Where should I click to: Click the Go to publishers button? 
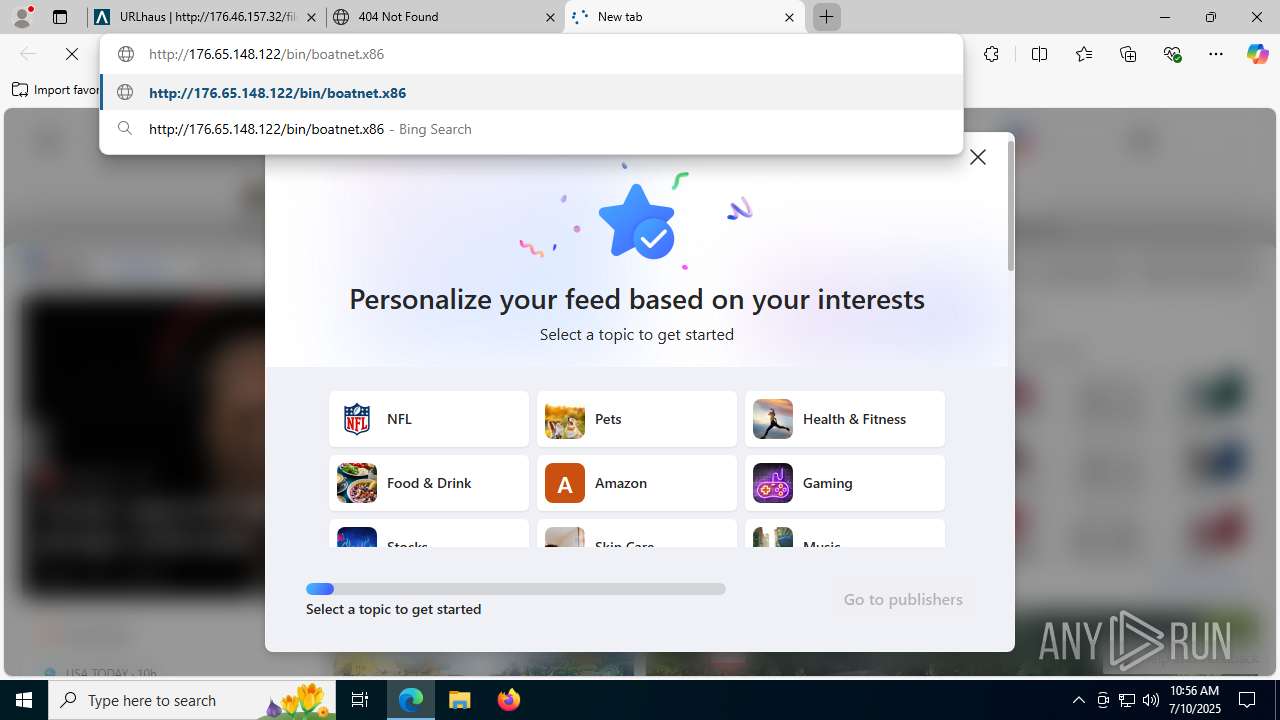click(903, 599)
